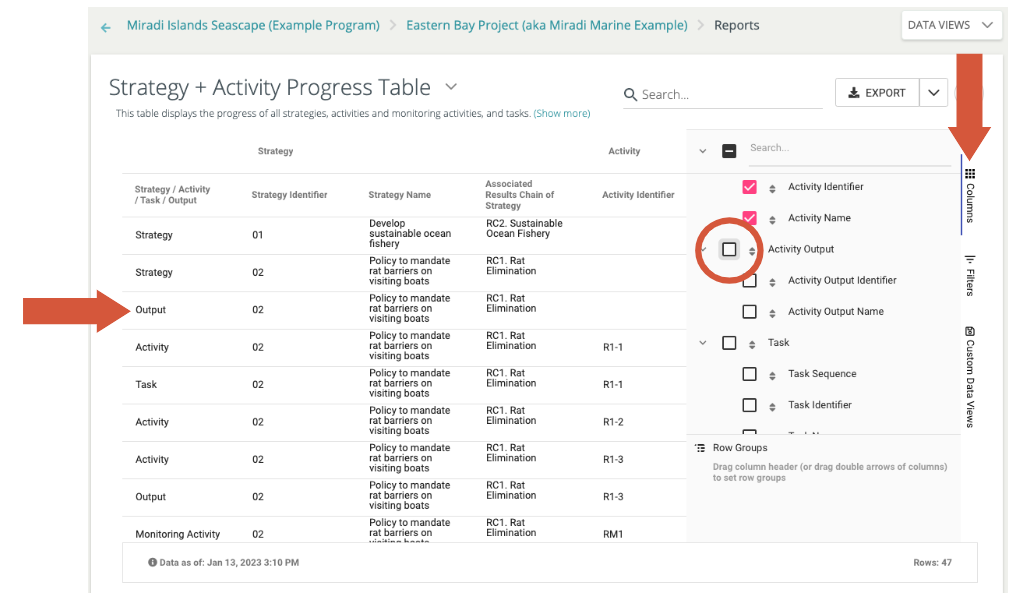Viewport: 1022px width, 613px height.
Task: Click drag handle beside Activity Output Identifier
Action: (772, 282)
